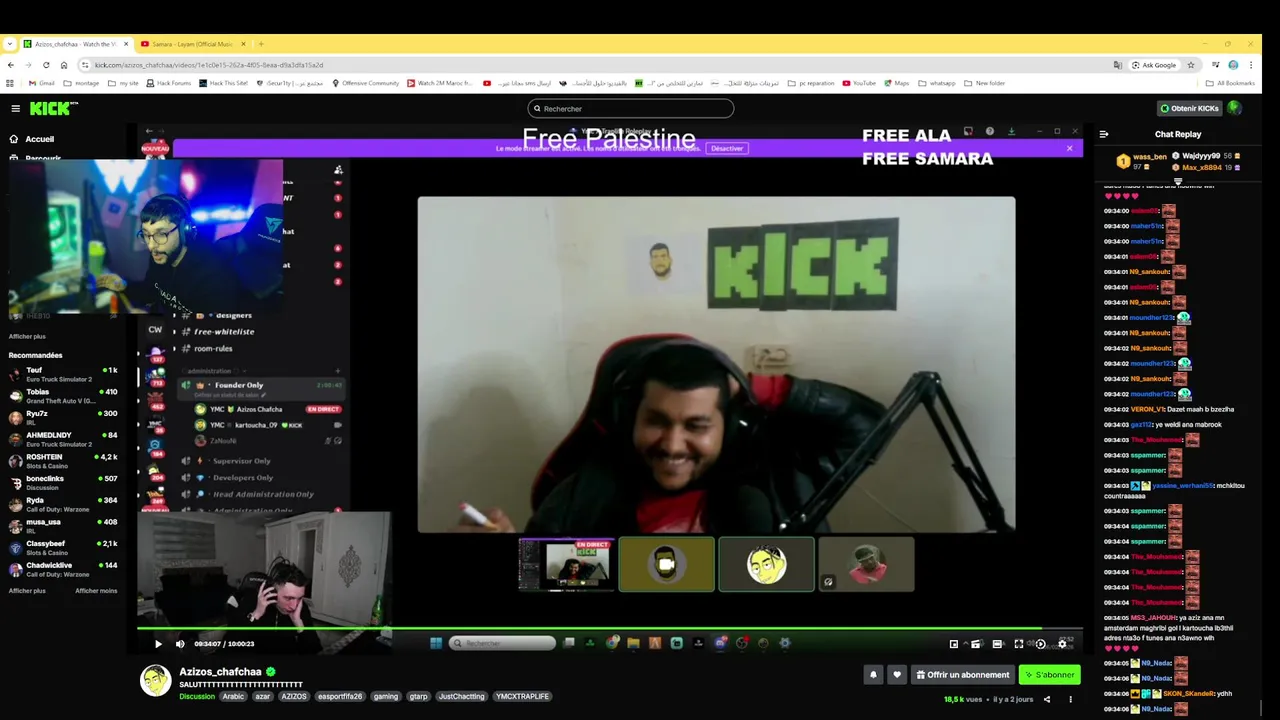Open recommended channel boneclinks
This screenshot has height=720, width=1280.
click(63, 482)
